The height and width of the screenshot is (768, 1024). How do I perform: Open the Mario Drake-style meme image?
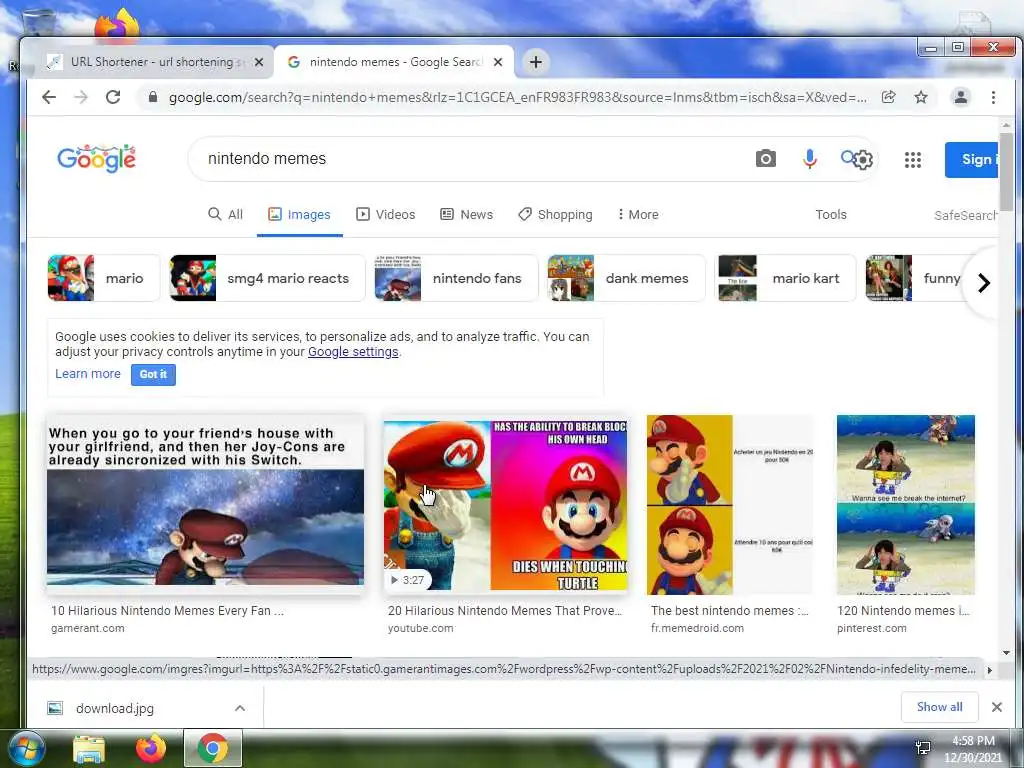(x=730, y=505)
